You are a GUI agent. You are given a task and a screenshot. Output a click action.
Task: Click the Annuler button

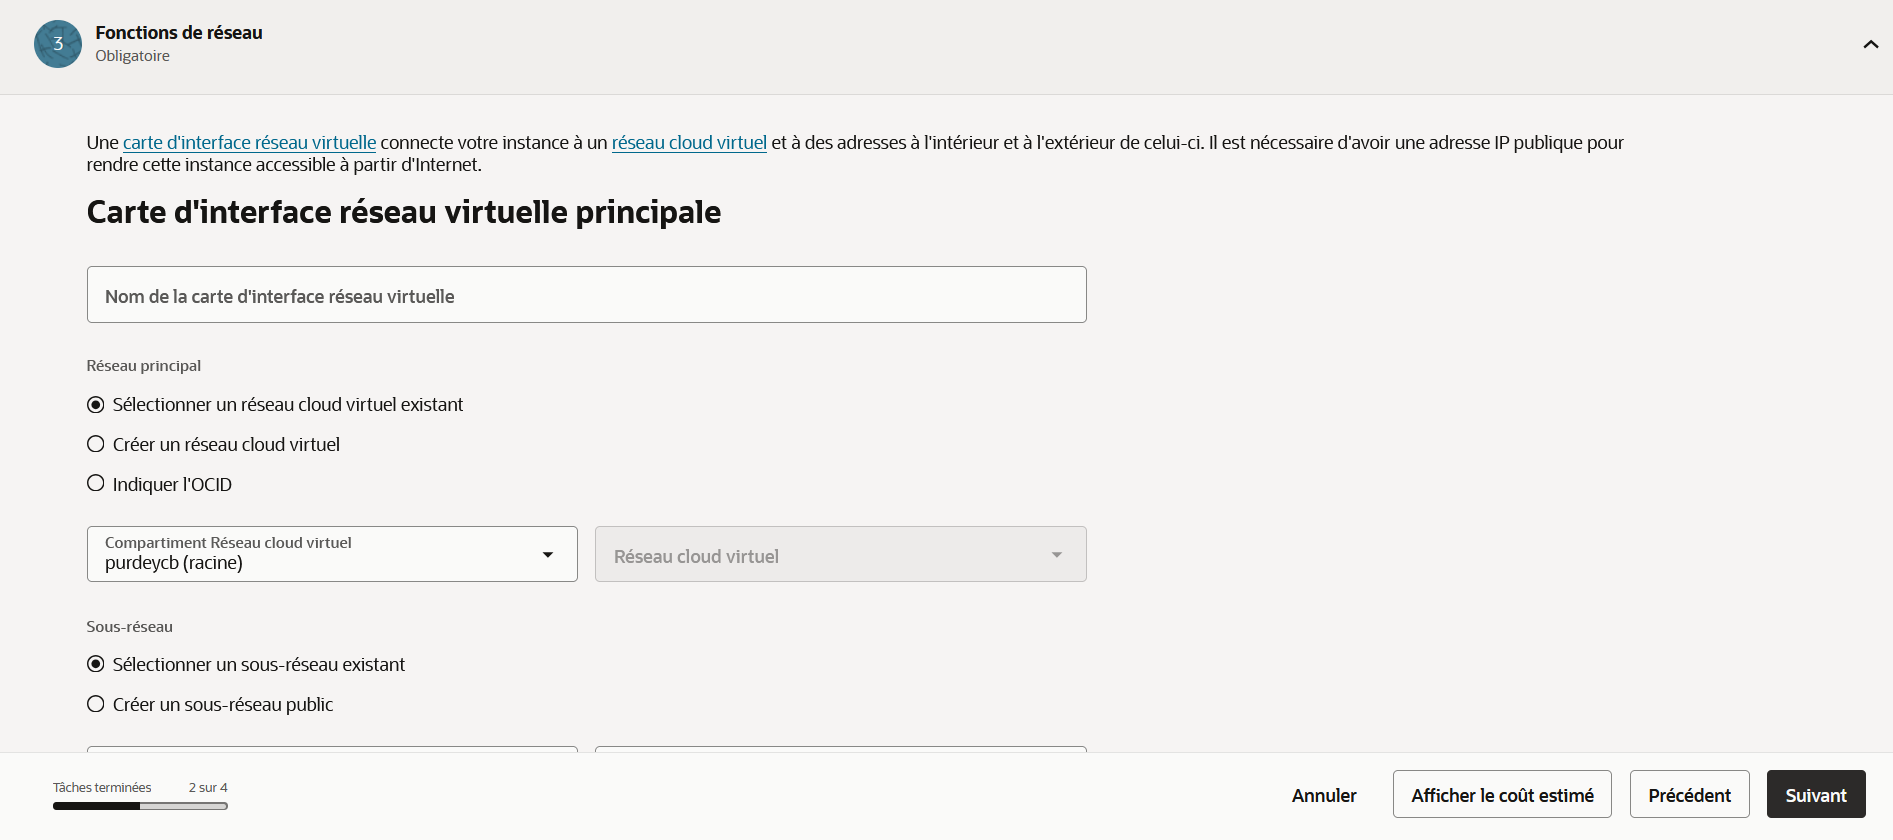(x=1324, y=795)
